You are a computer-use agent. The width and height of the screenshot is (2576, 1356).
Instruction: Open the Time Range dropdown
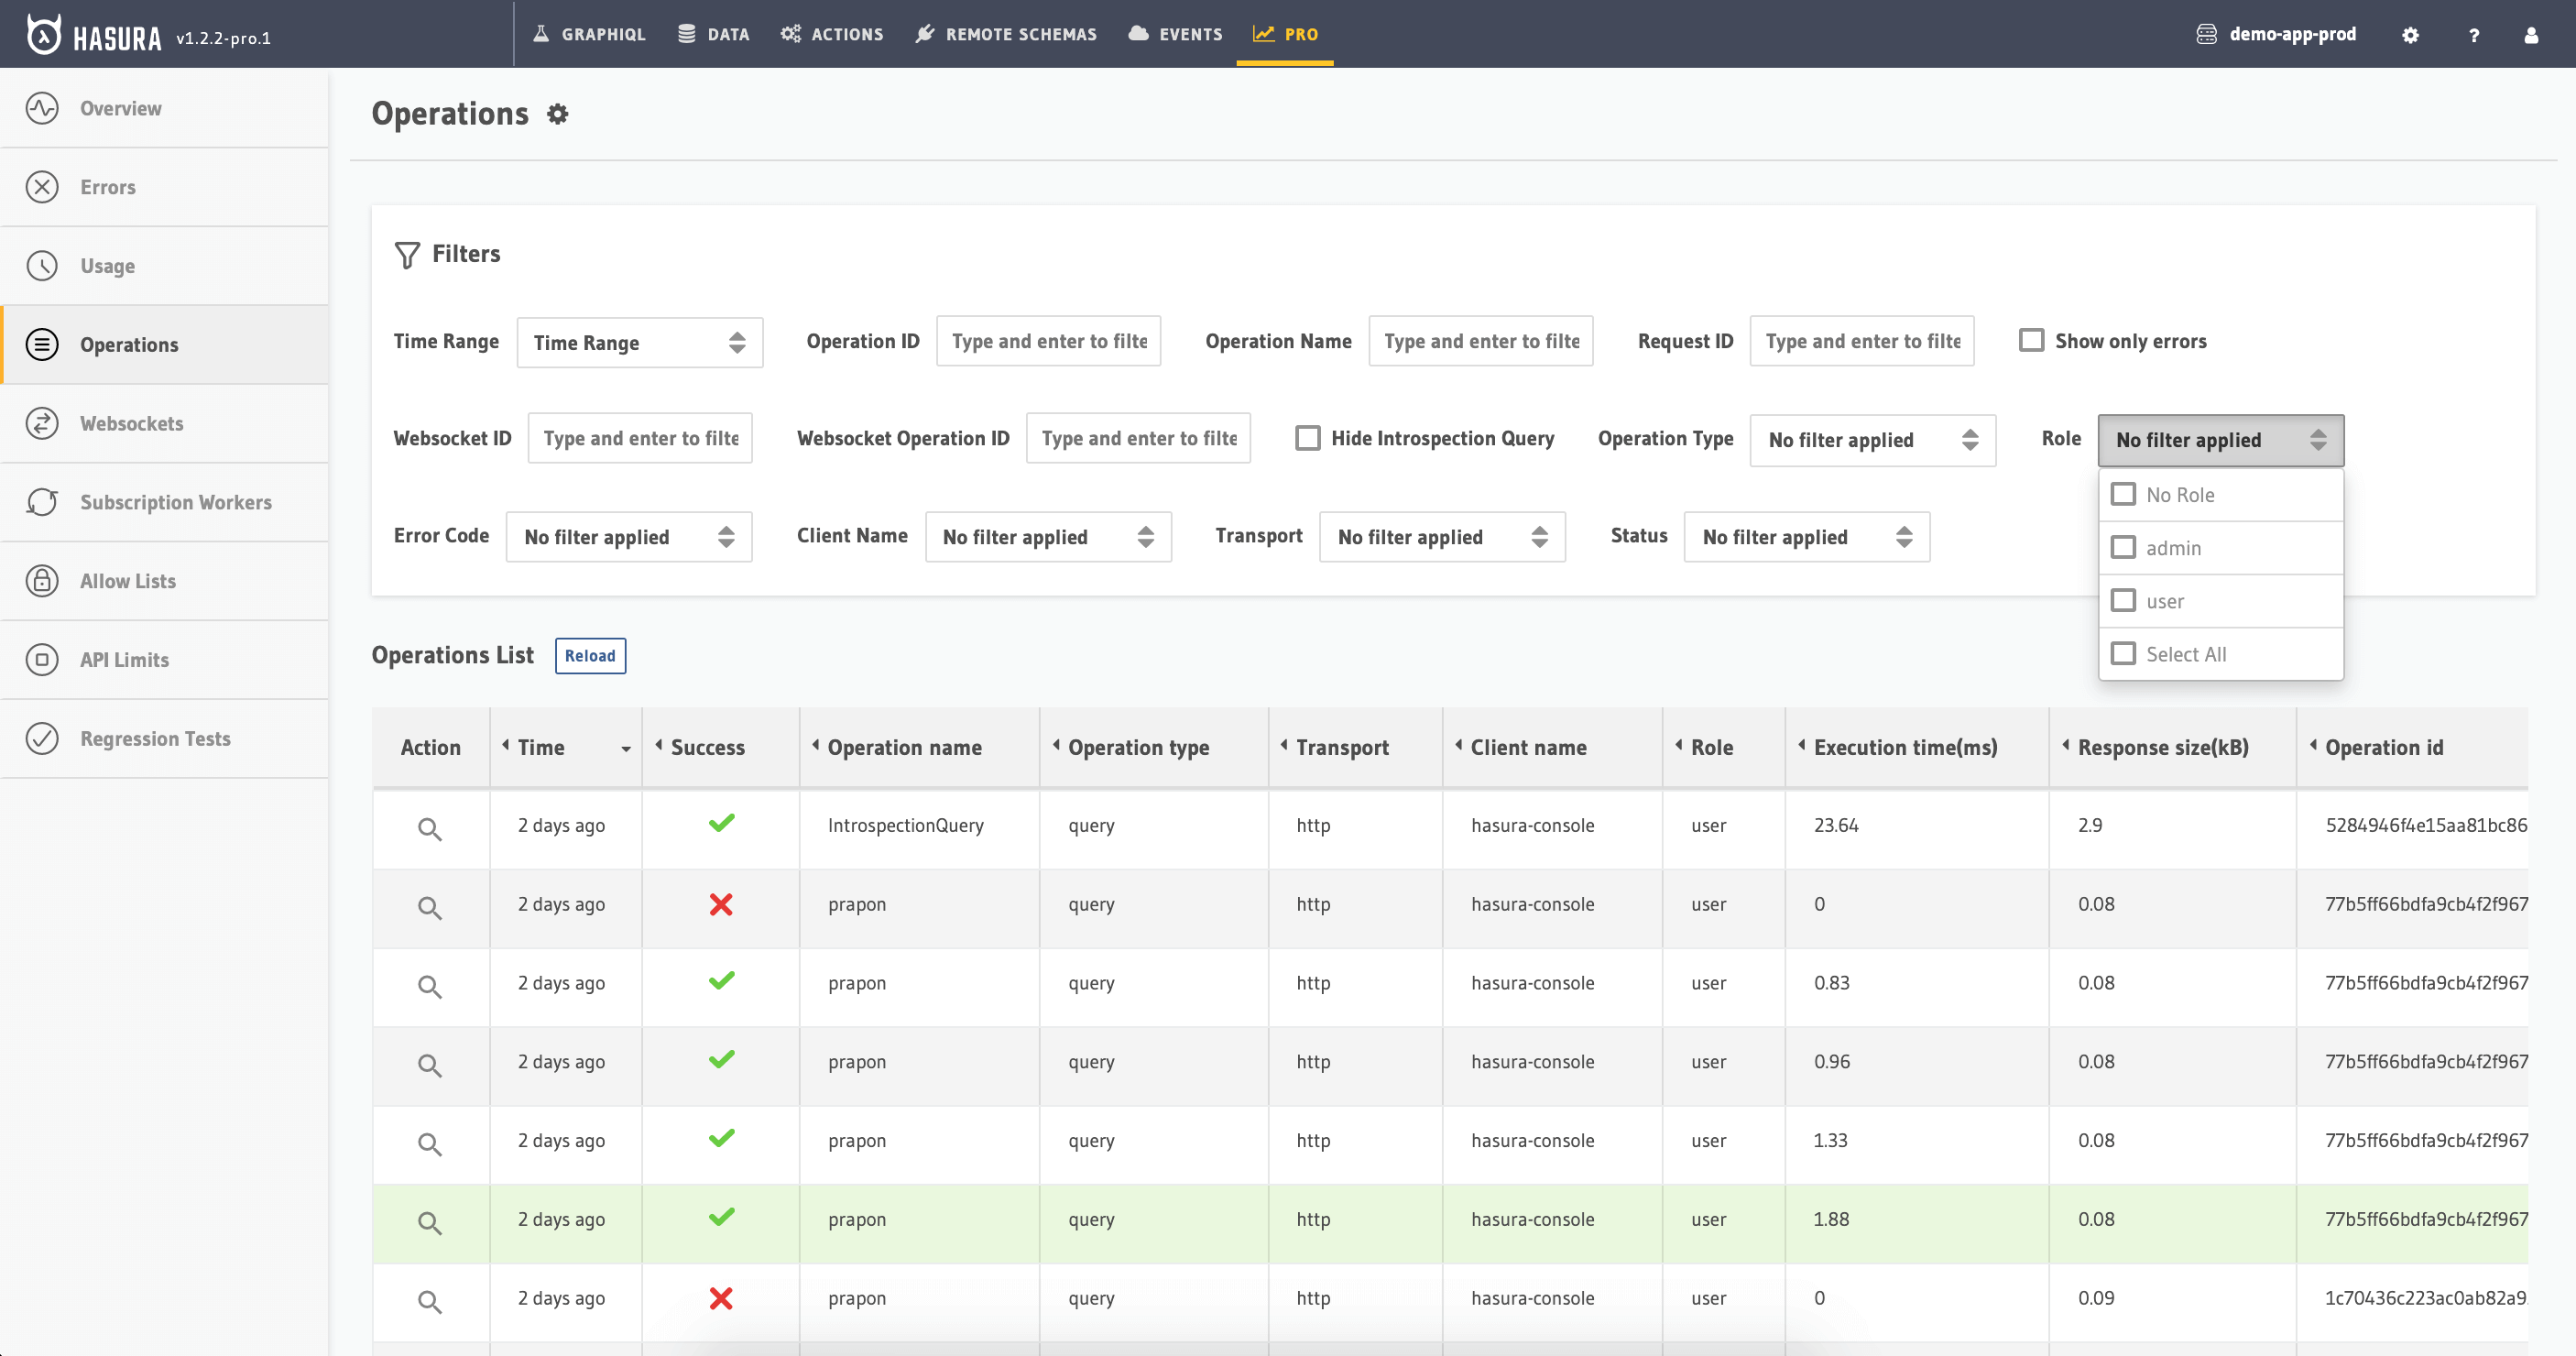639,343
